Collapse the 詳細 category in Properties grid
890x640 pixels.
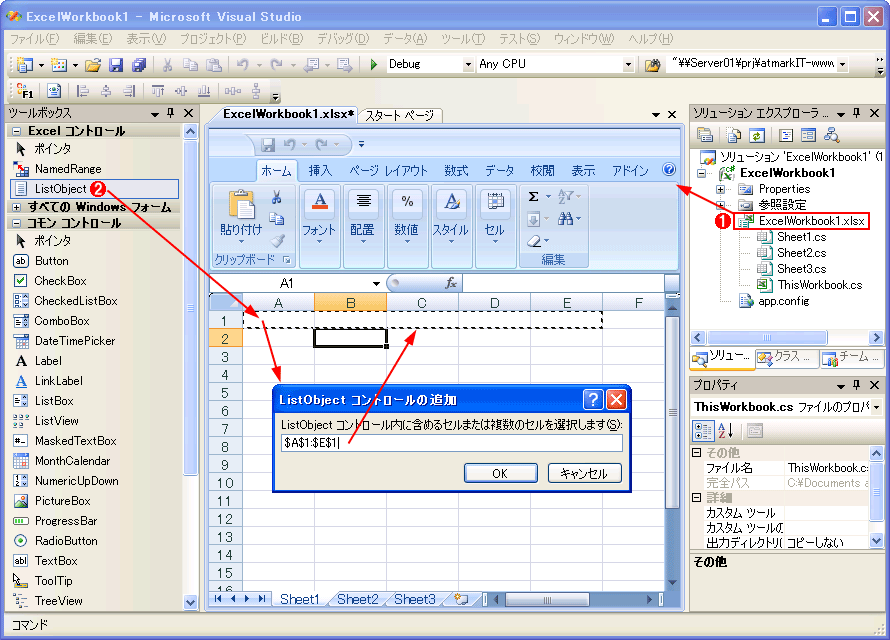pos(697,498)
